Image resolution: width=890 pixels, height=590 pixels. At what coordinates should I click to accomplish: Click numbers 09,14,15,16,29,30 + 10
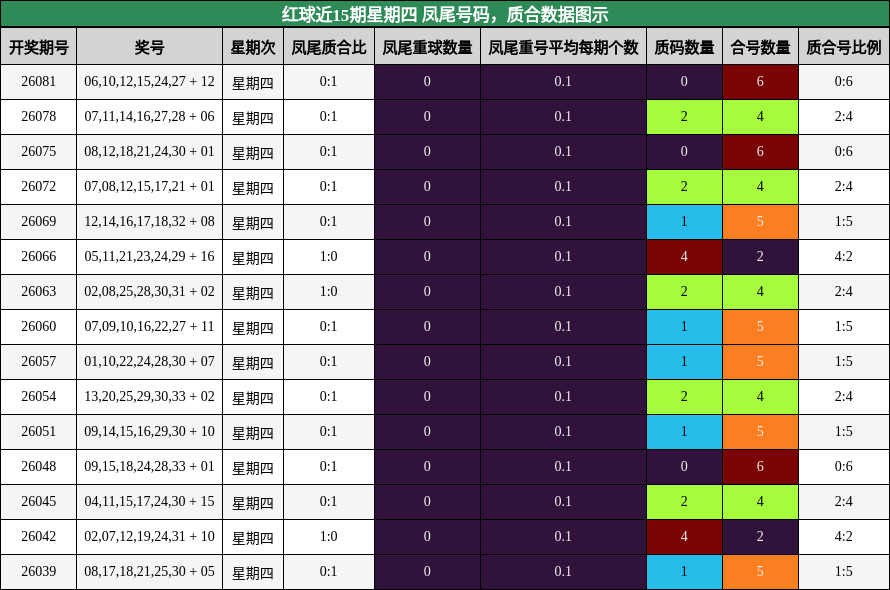coord(149,432)
